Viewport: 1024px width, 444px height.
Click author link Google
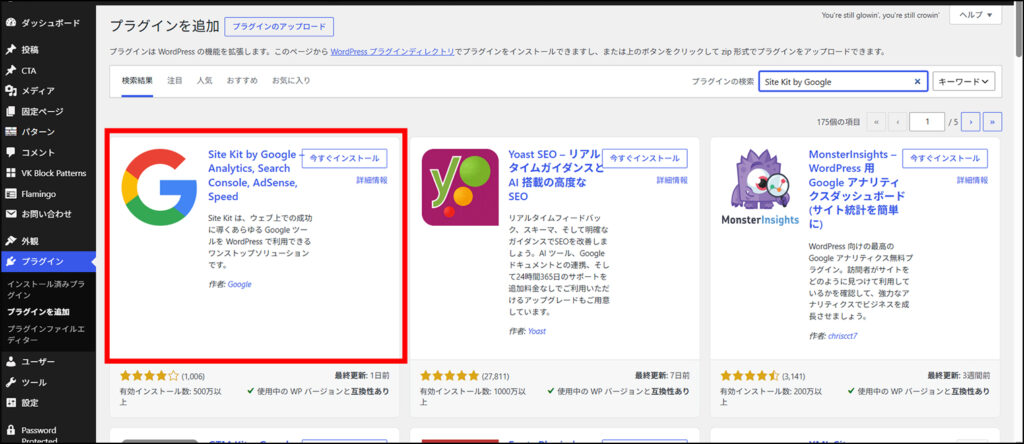click(x=240, y=284)
